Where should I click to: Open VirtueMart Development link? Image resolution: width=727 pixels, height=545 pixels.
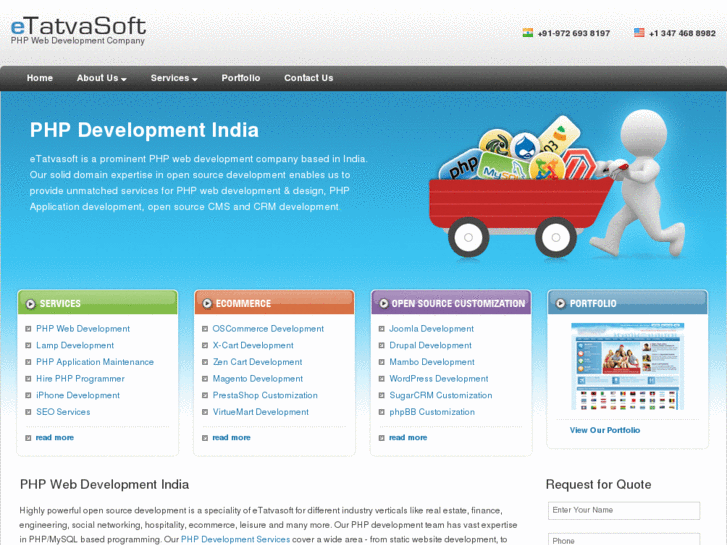point(261,412)
